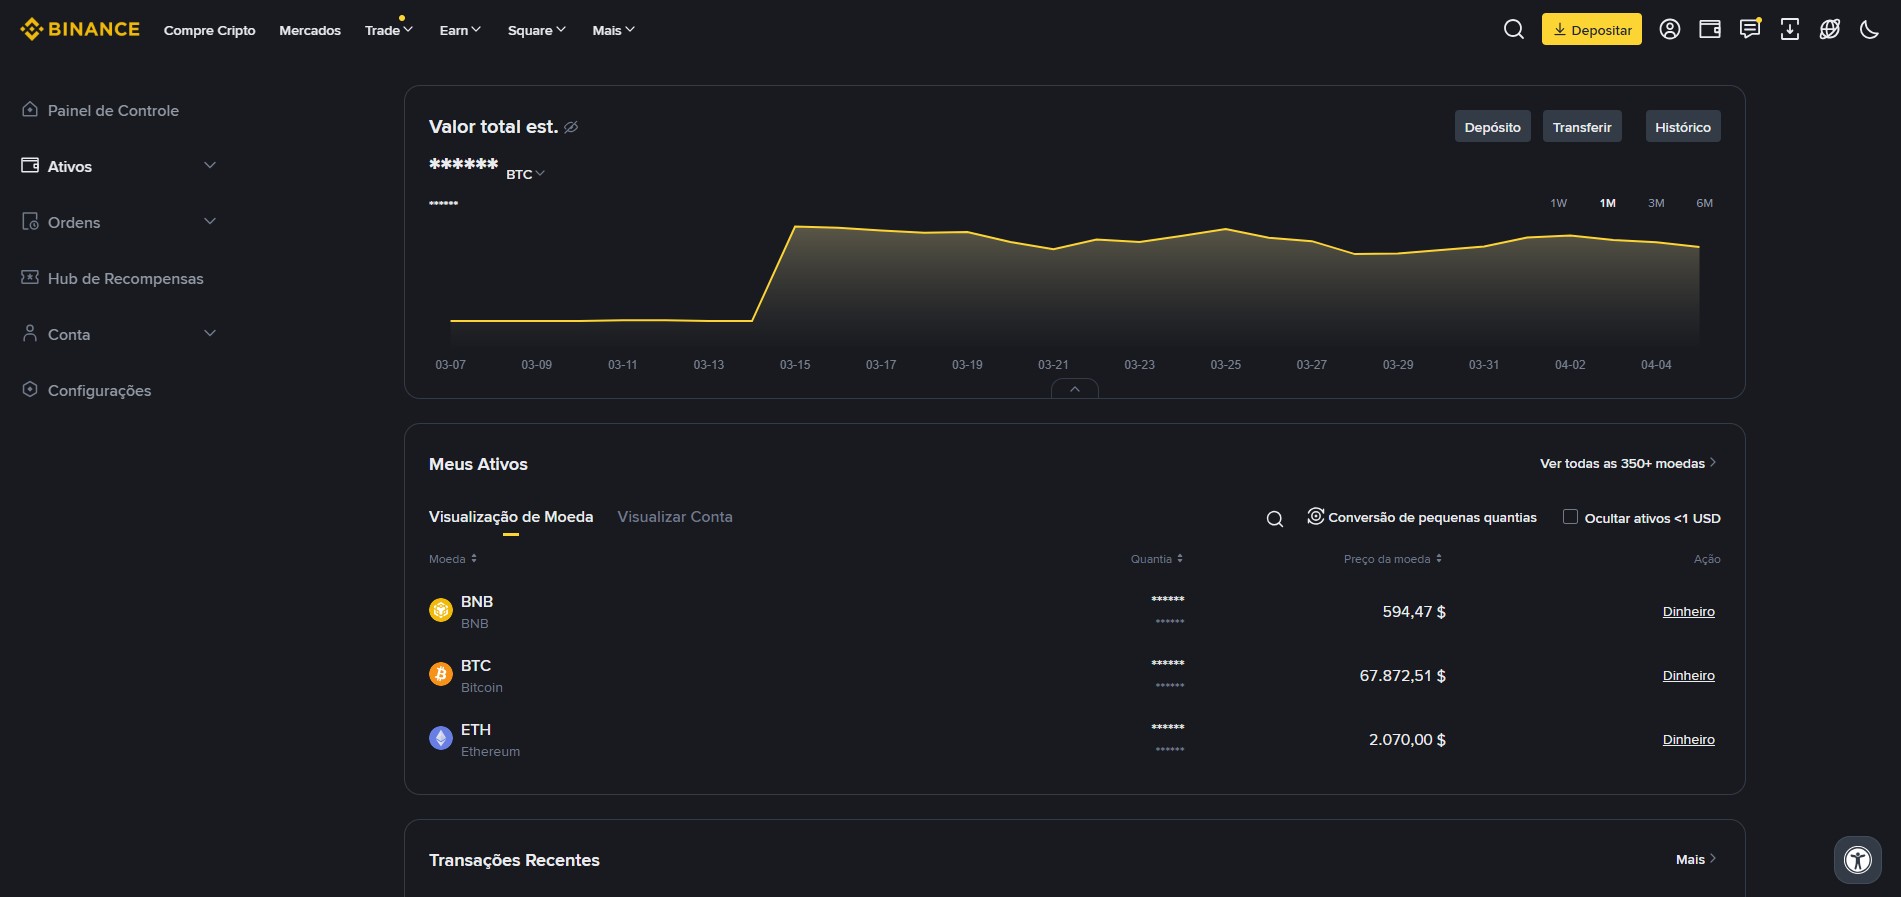
Task: Collapse the chart panel arrow
Action: pyautogui.click(x=1075, y=389)
